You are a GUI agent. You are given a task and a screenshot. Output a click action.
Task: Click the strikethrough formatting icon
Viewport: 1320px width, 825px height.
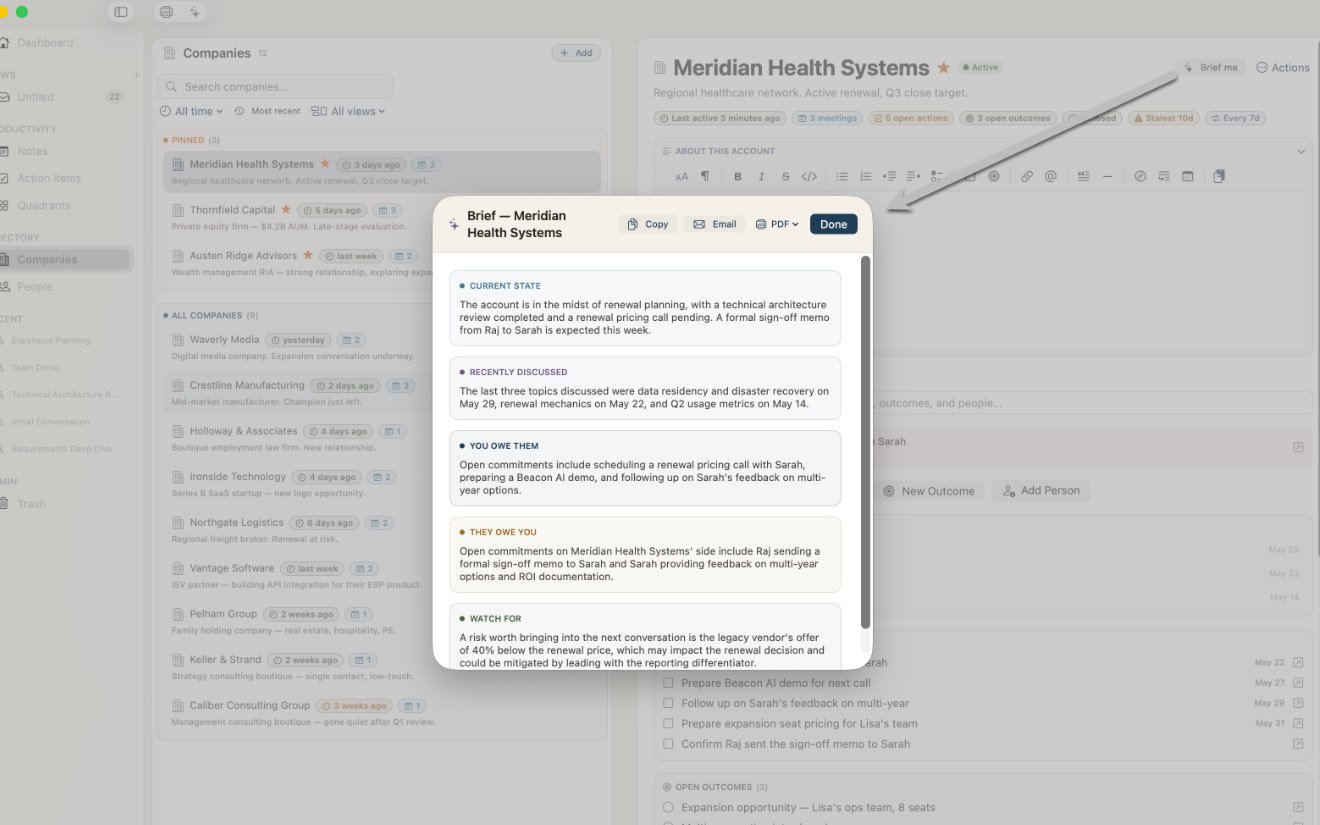coord(786,177)
